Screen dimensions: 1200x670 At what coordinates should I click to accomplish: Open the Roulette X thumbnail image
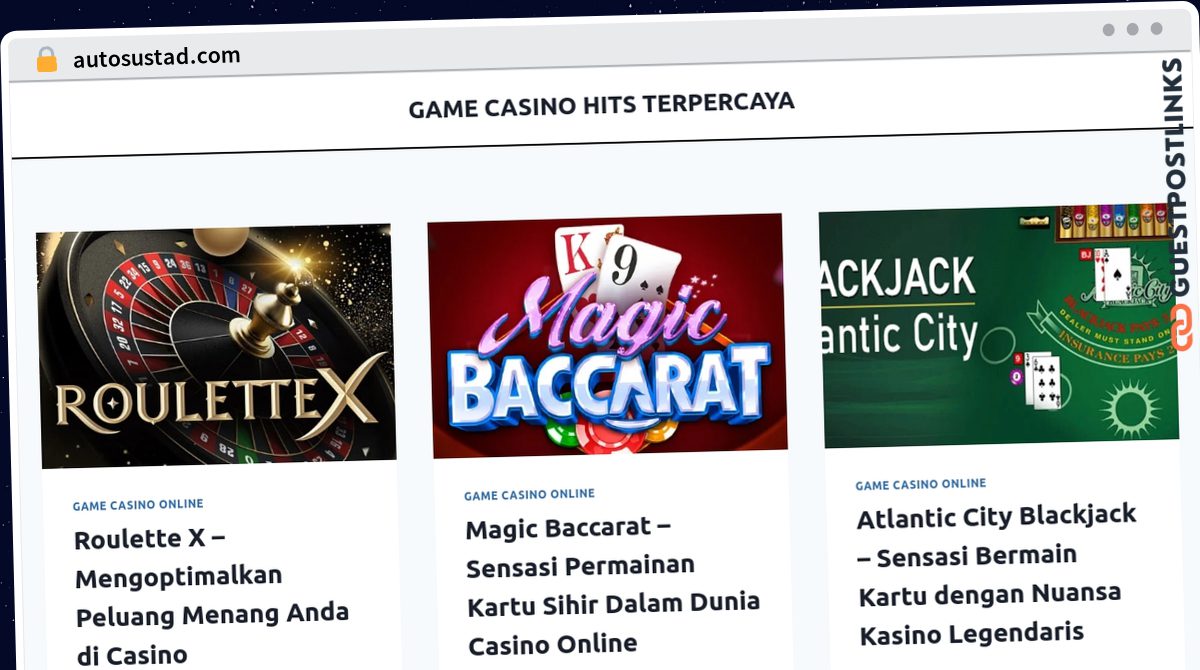(216, 346)
